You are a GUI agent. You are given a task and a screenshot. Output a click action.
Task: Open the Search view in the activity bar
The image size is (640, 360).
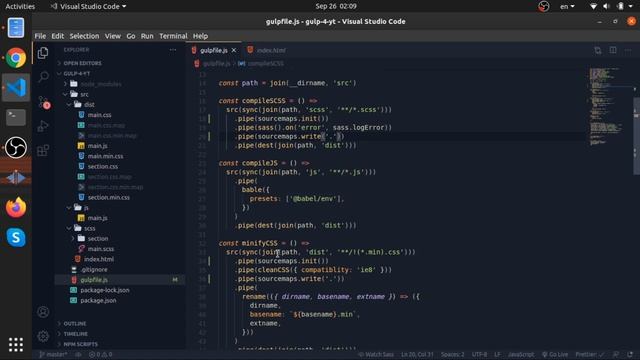[43, 77]
